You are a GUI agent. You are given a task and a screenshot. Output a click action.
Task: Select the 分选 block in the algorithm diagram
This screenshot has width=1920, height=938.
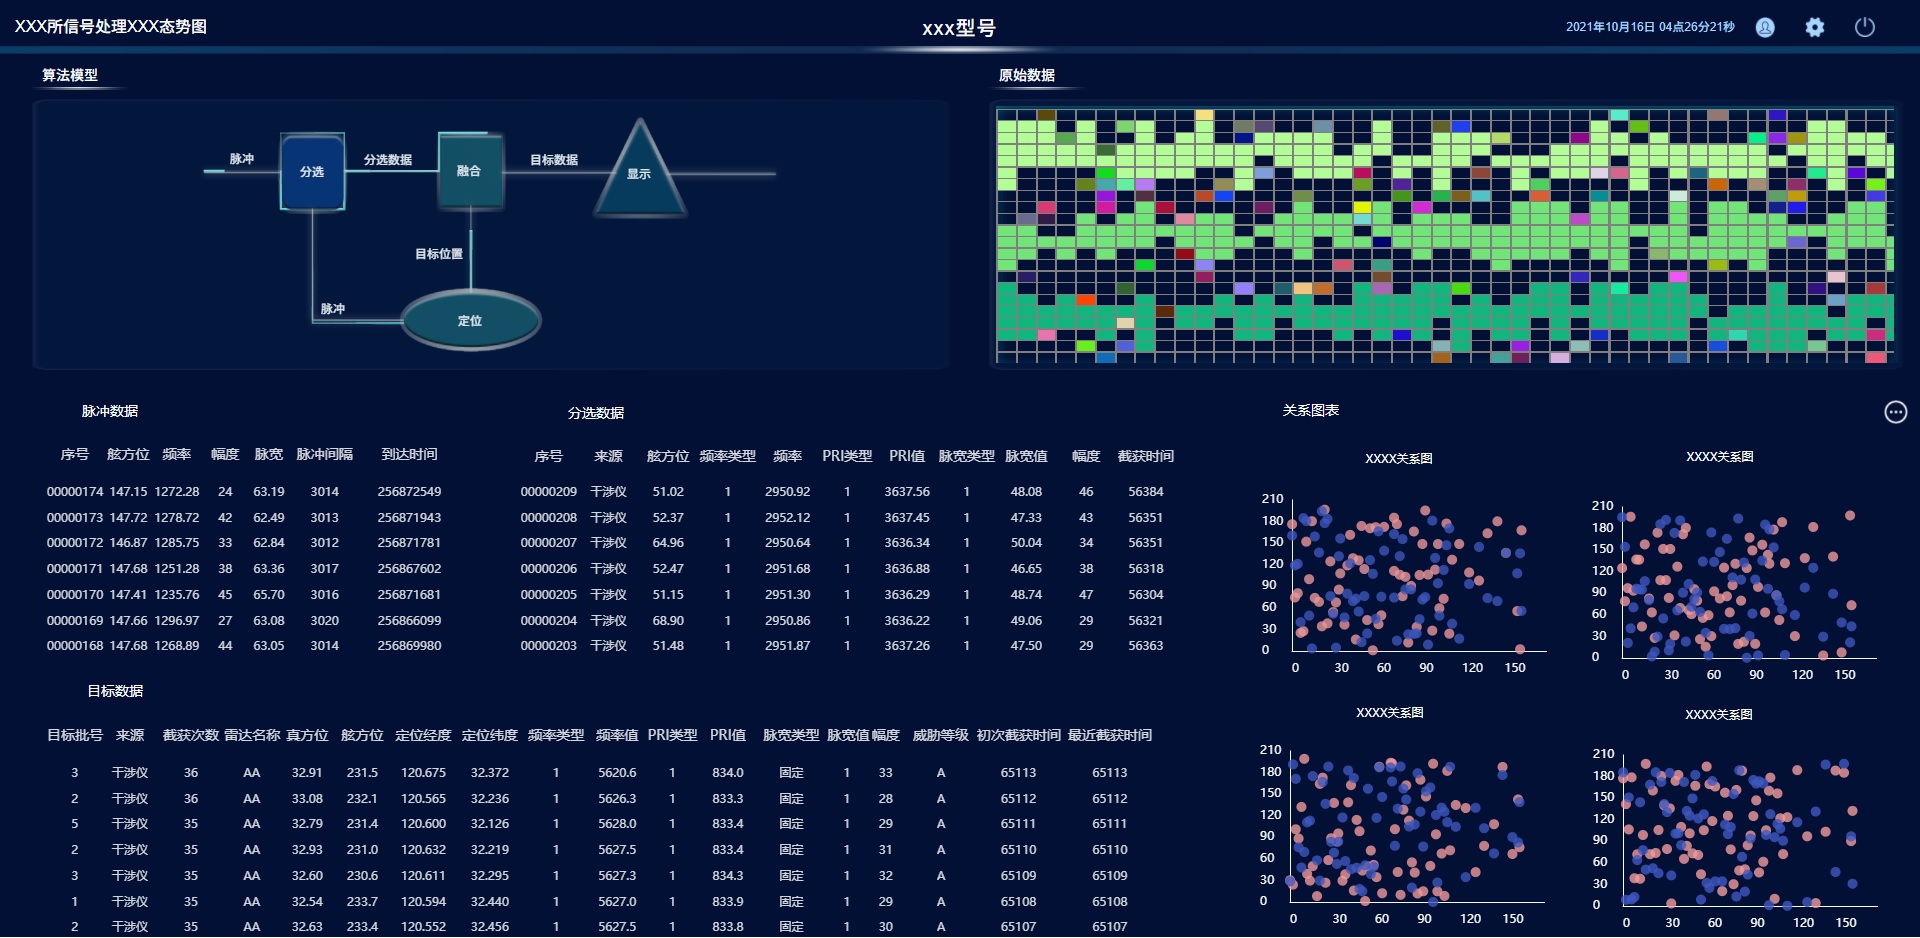coord(312,172)
